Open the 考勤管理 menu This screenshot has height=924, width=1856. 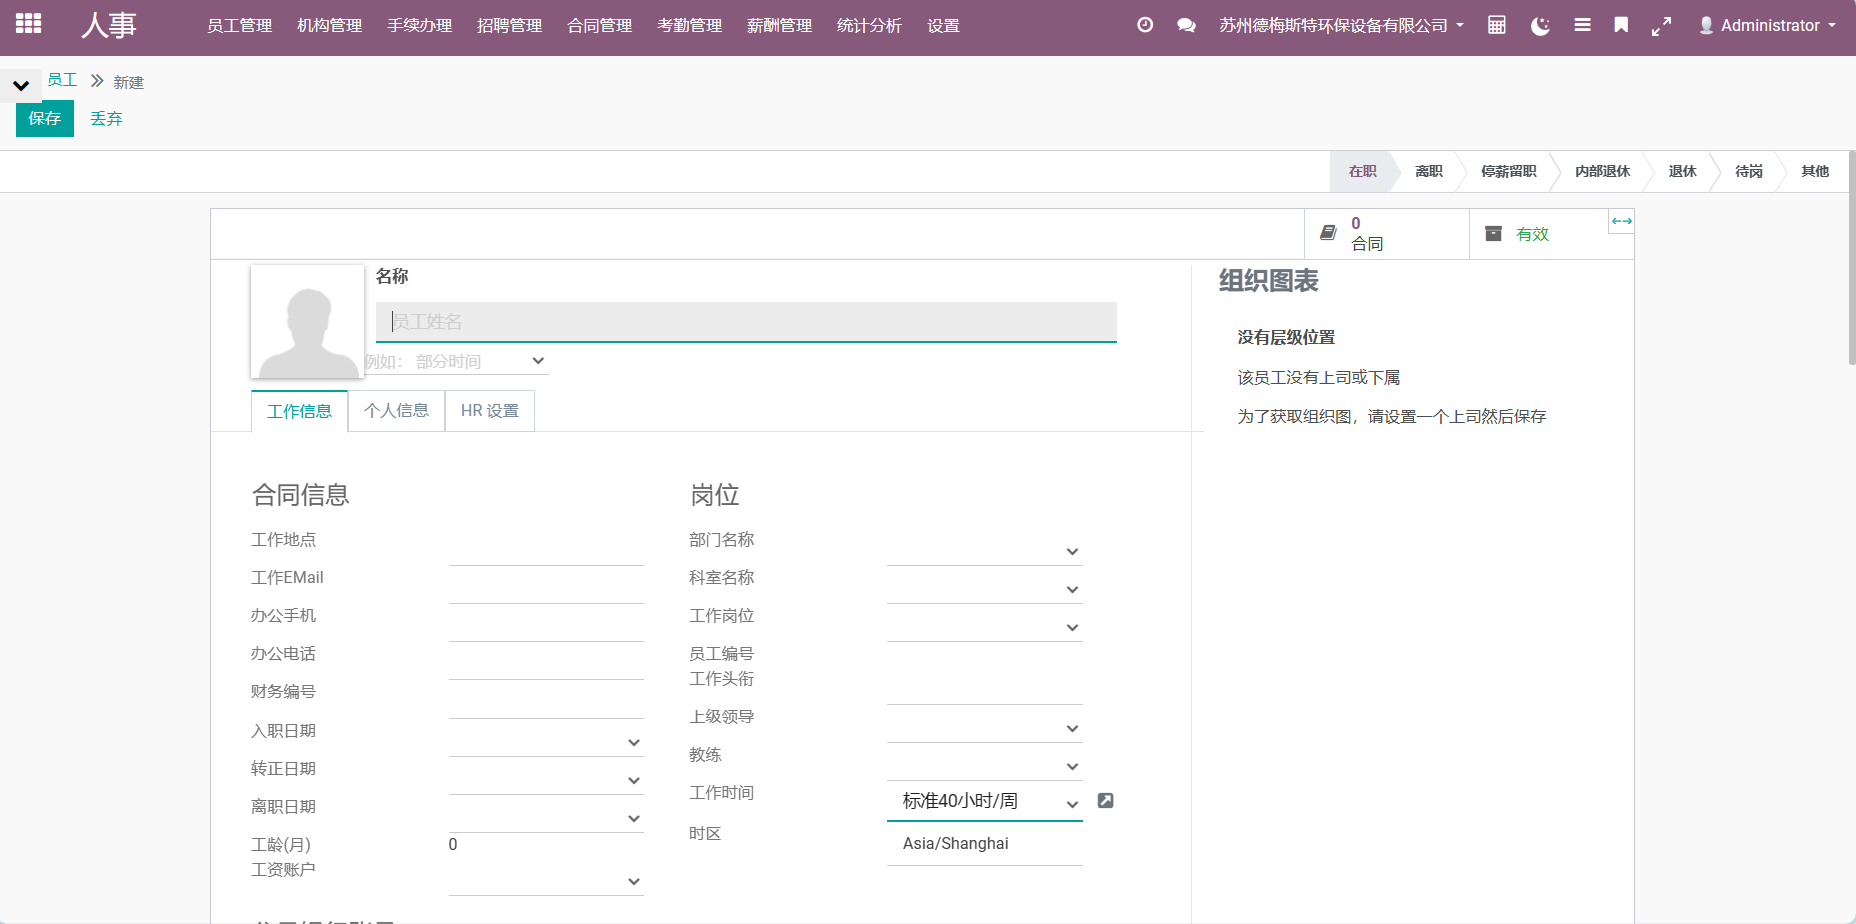(x=689, y=25)
